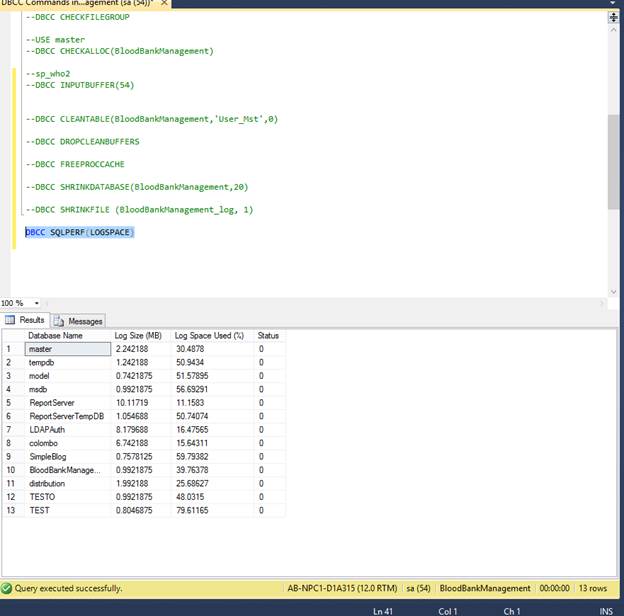Select the ReportServerTempDB cell
This screenshot has height=616, width=624.
click(x=68, y=416)
